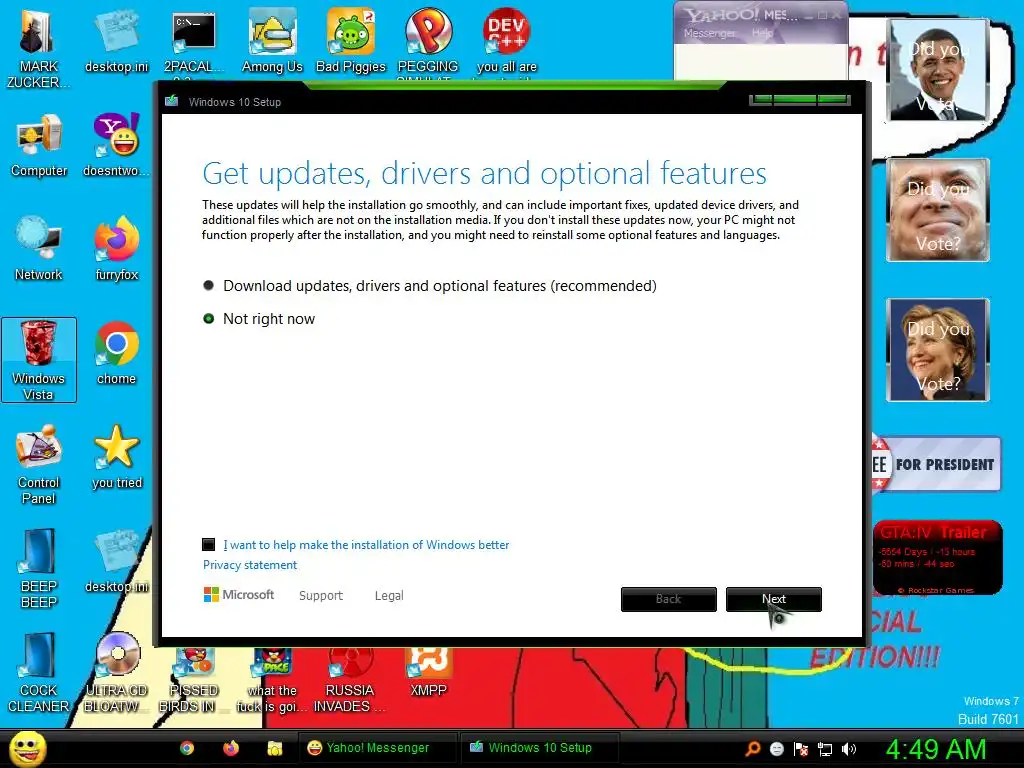1024x768 pixels.
Task: Click the search magnifier tray icon
Action: pyautogui.click(x=753, y=749)
